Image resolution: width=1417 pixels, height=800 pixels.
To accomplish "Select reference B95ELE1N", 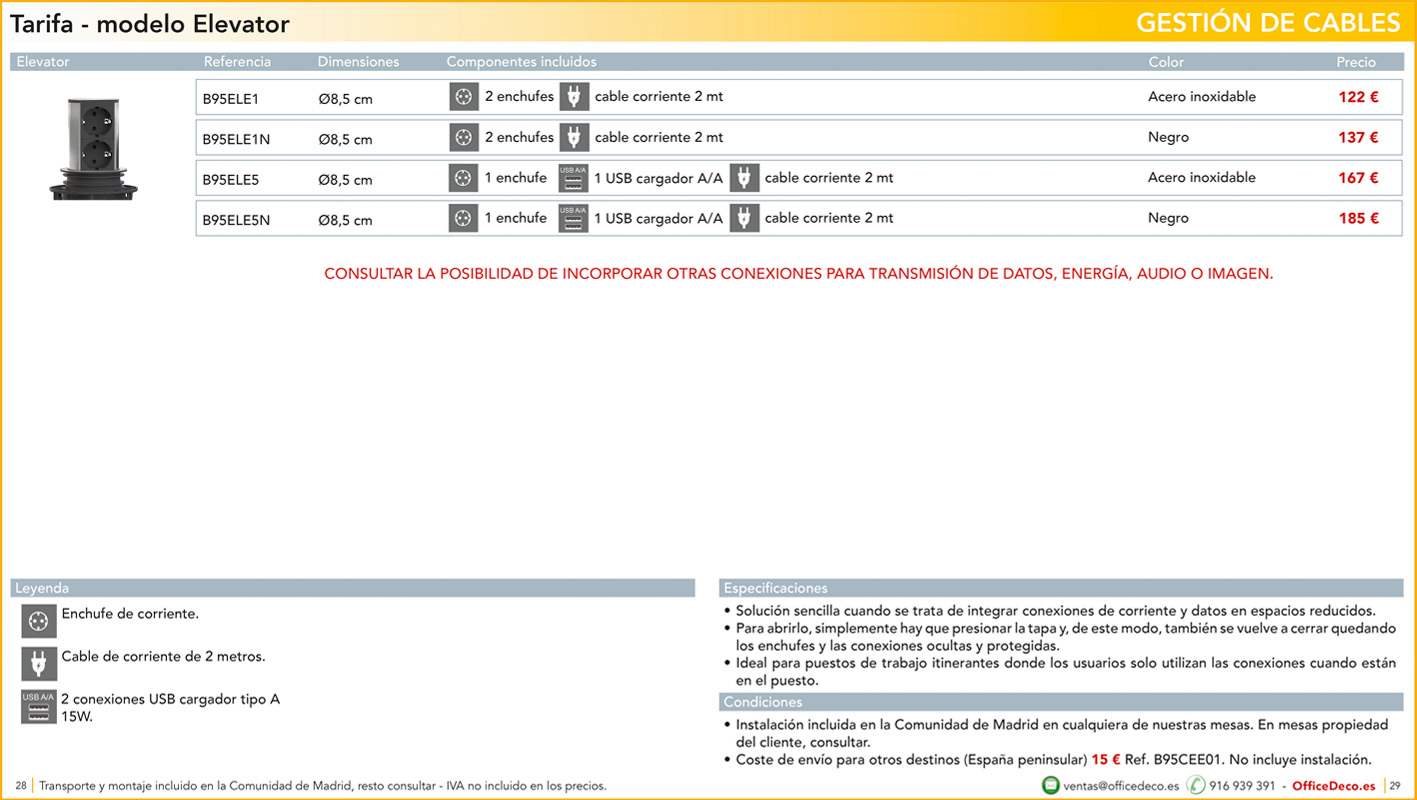I will 236,139.
